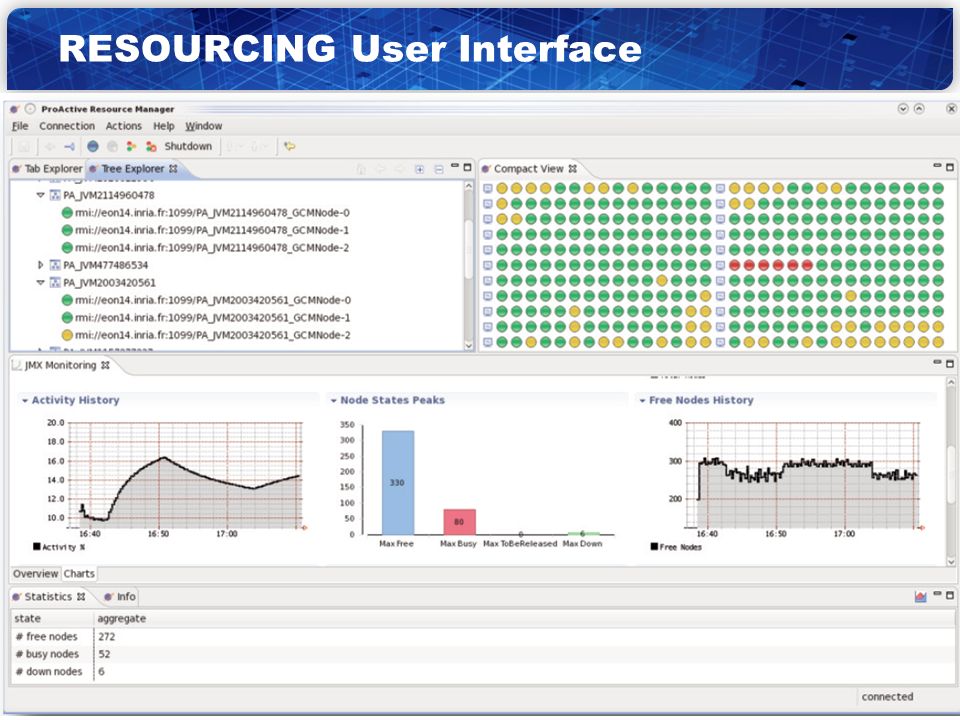The image size is (960, 720).
Task: Select the Tree Explorer tab
Action: coord(132,168)
